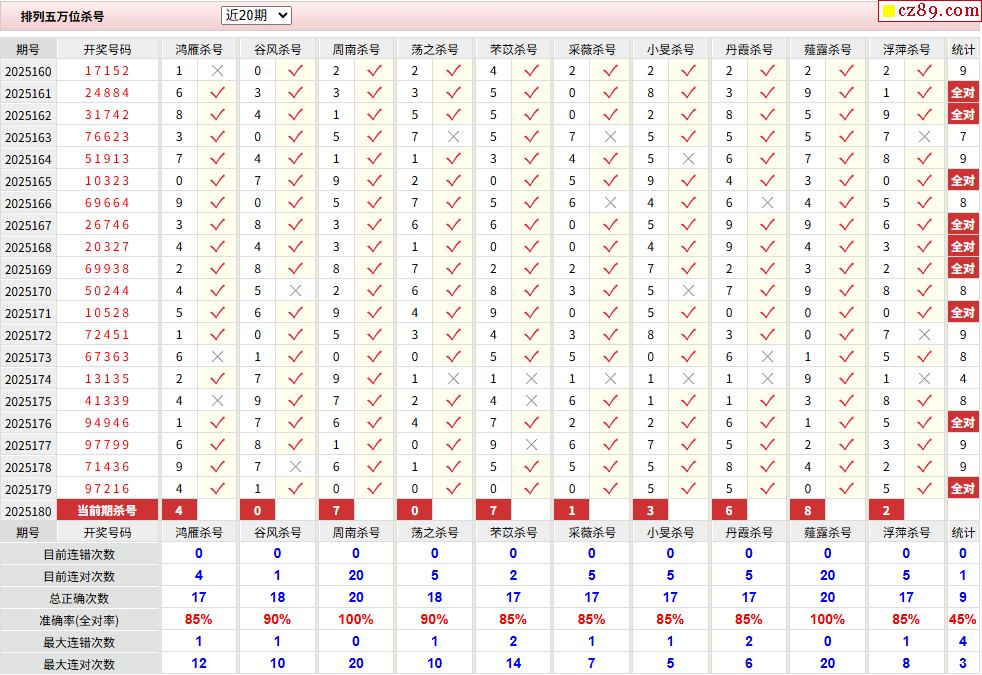Click the X mark in 丹霞杀号 for 2025173

click(767, 357)
